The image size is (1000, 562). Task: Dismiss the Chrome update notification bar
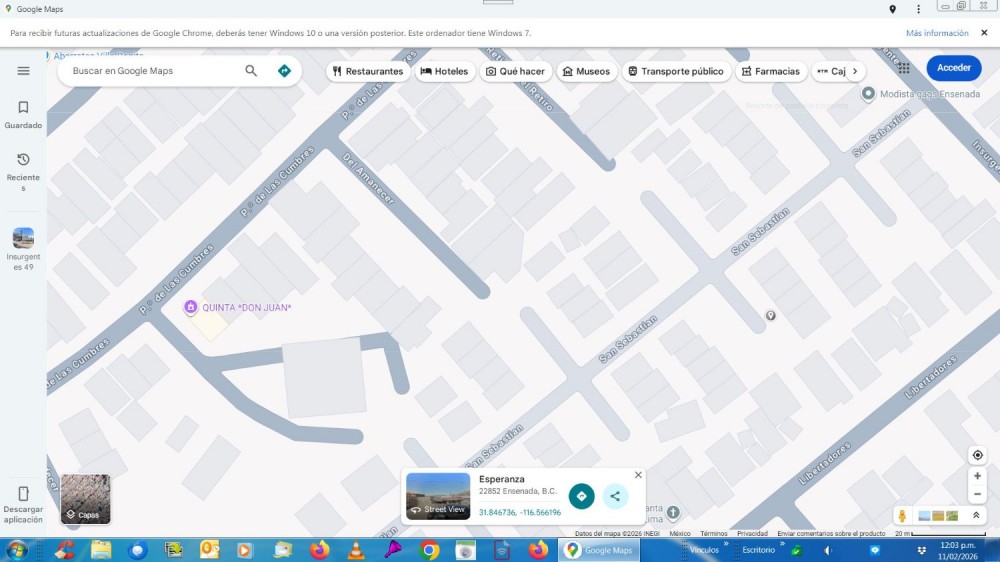(x=984, y=33)
